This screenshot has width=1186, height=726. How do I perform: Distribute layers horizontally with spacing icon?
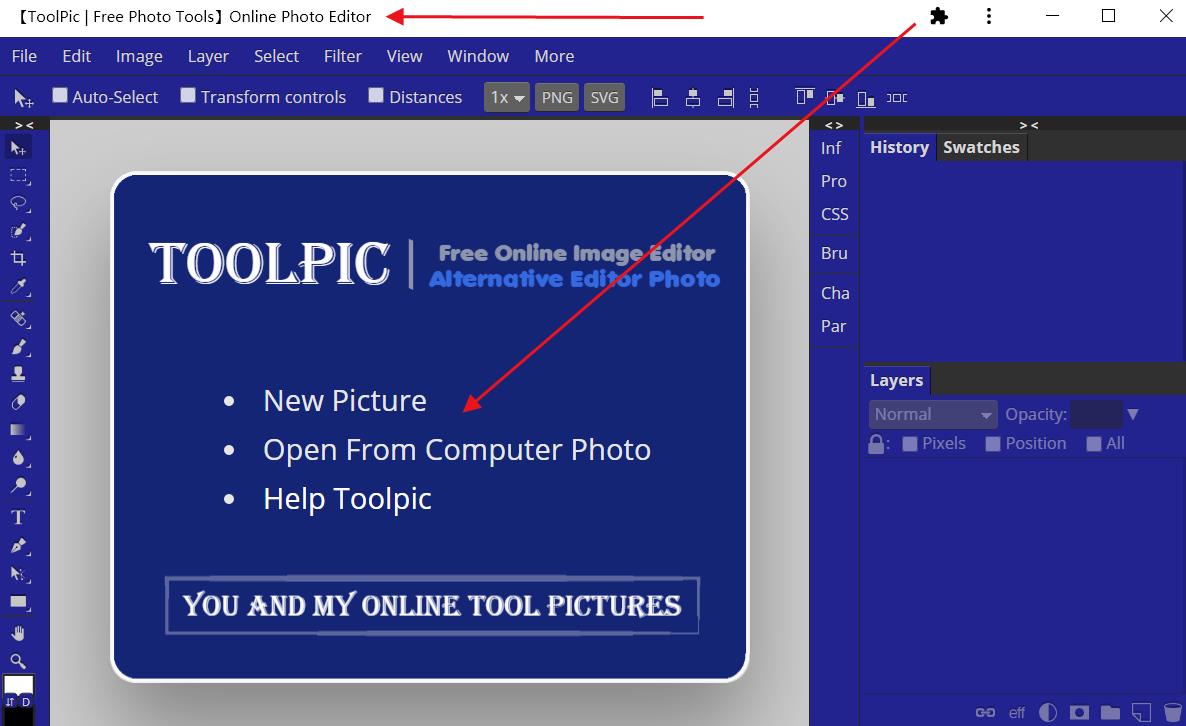[x=897, y=98]
